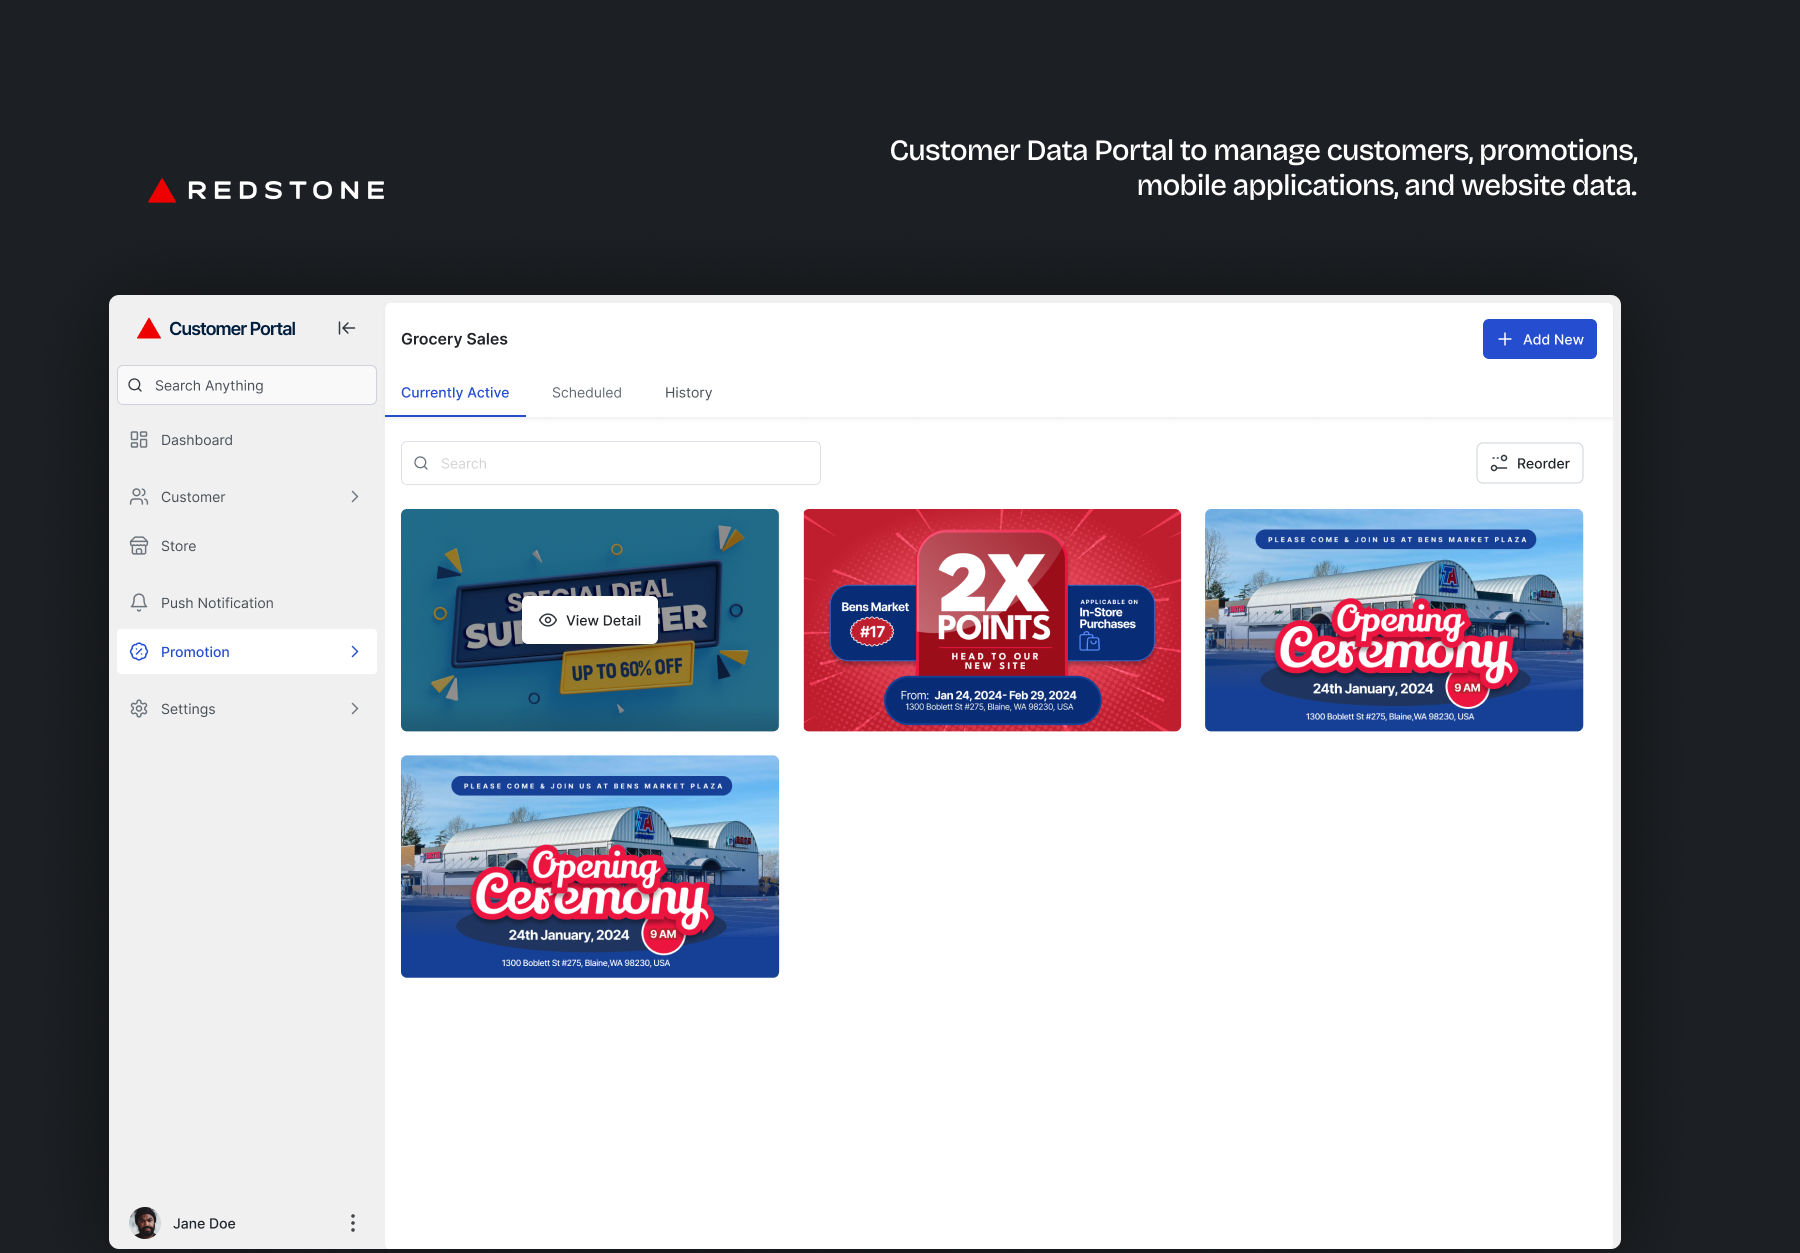The width and height of the screenshot is (1800, 1253).
Task: Click the Customer Portal title text
Action: pyautogui.click(x=232, y=329)
